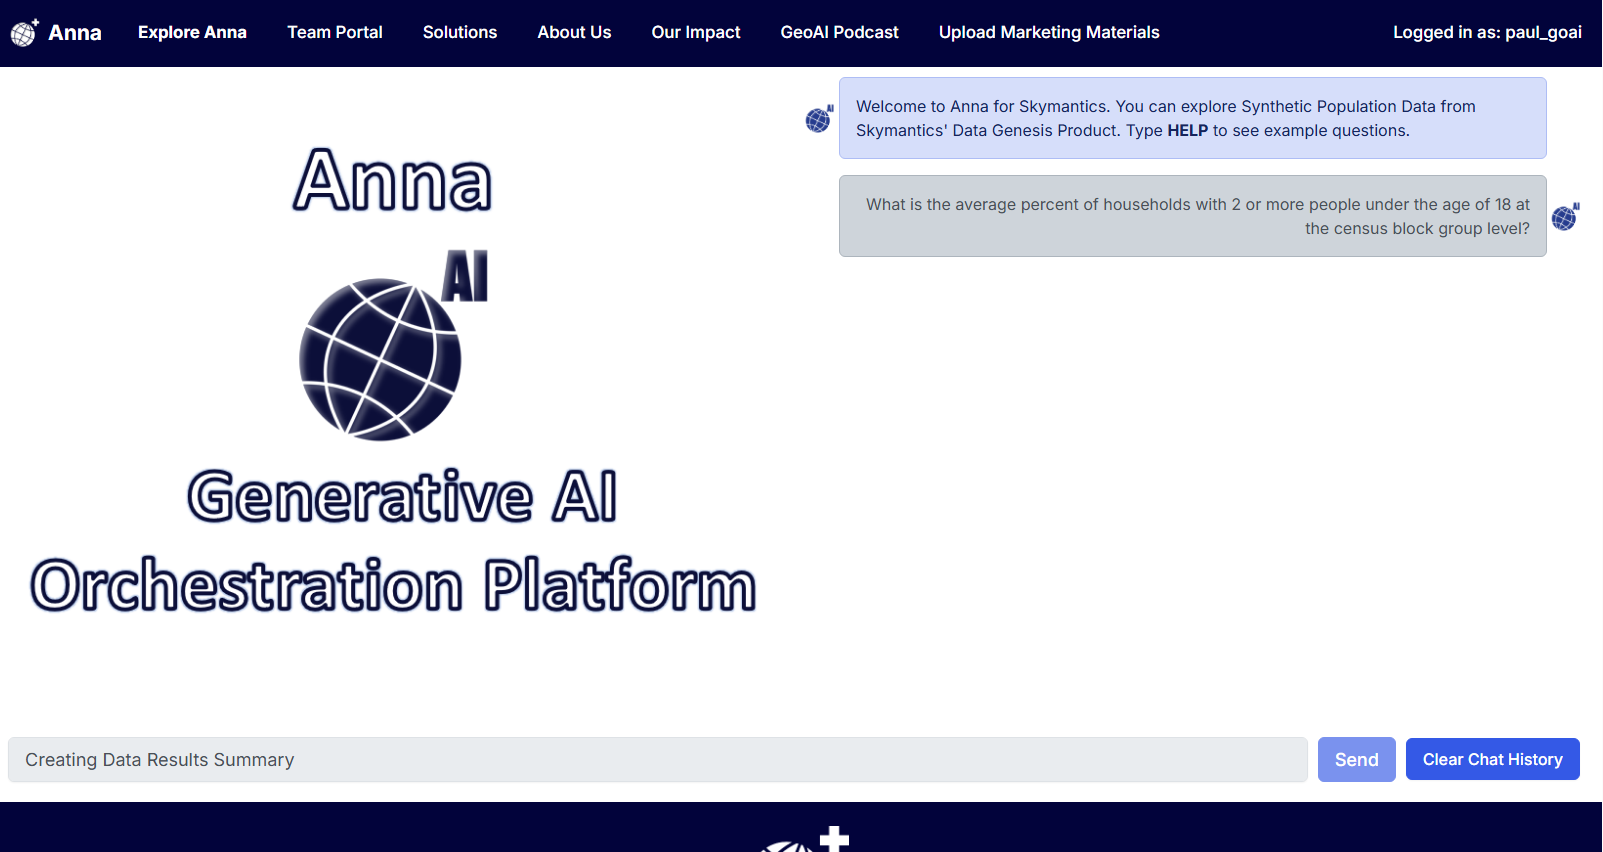Click the Anna brand name in navbar

tap(75, 33)
